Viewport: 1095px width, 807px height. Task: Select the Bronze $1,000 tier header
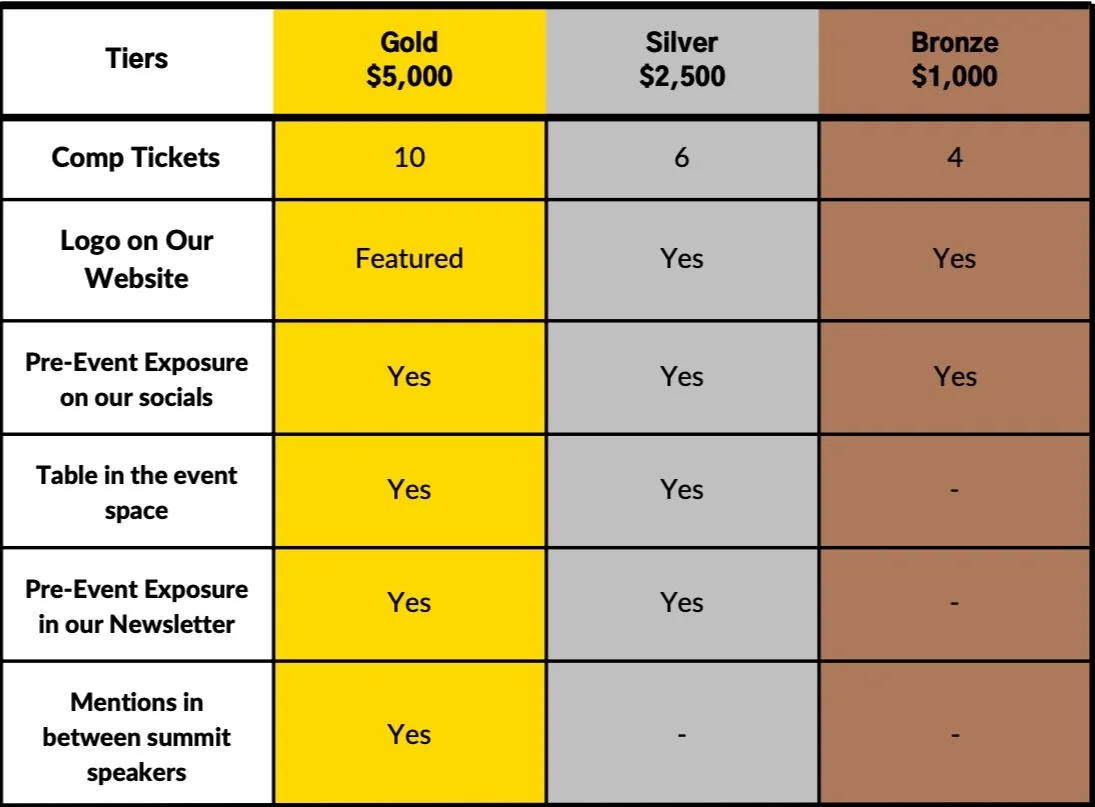point(955,59)
